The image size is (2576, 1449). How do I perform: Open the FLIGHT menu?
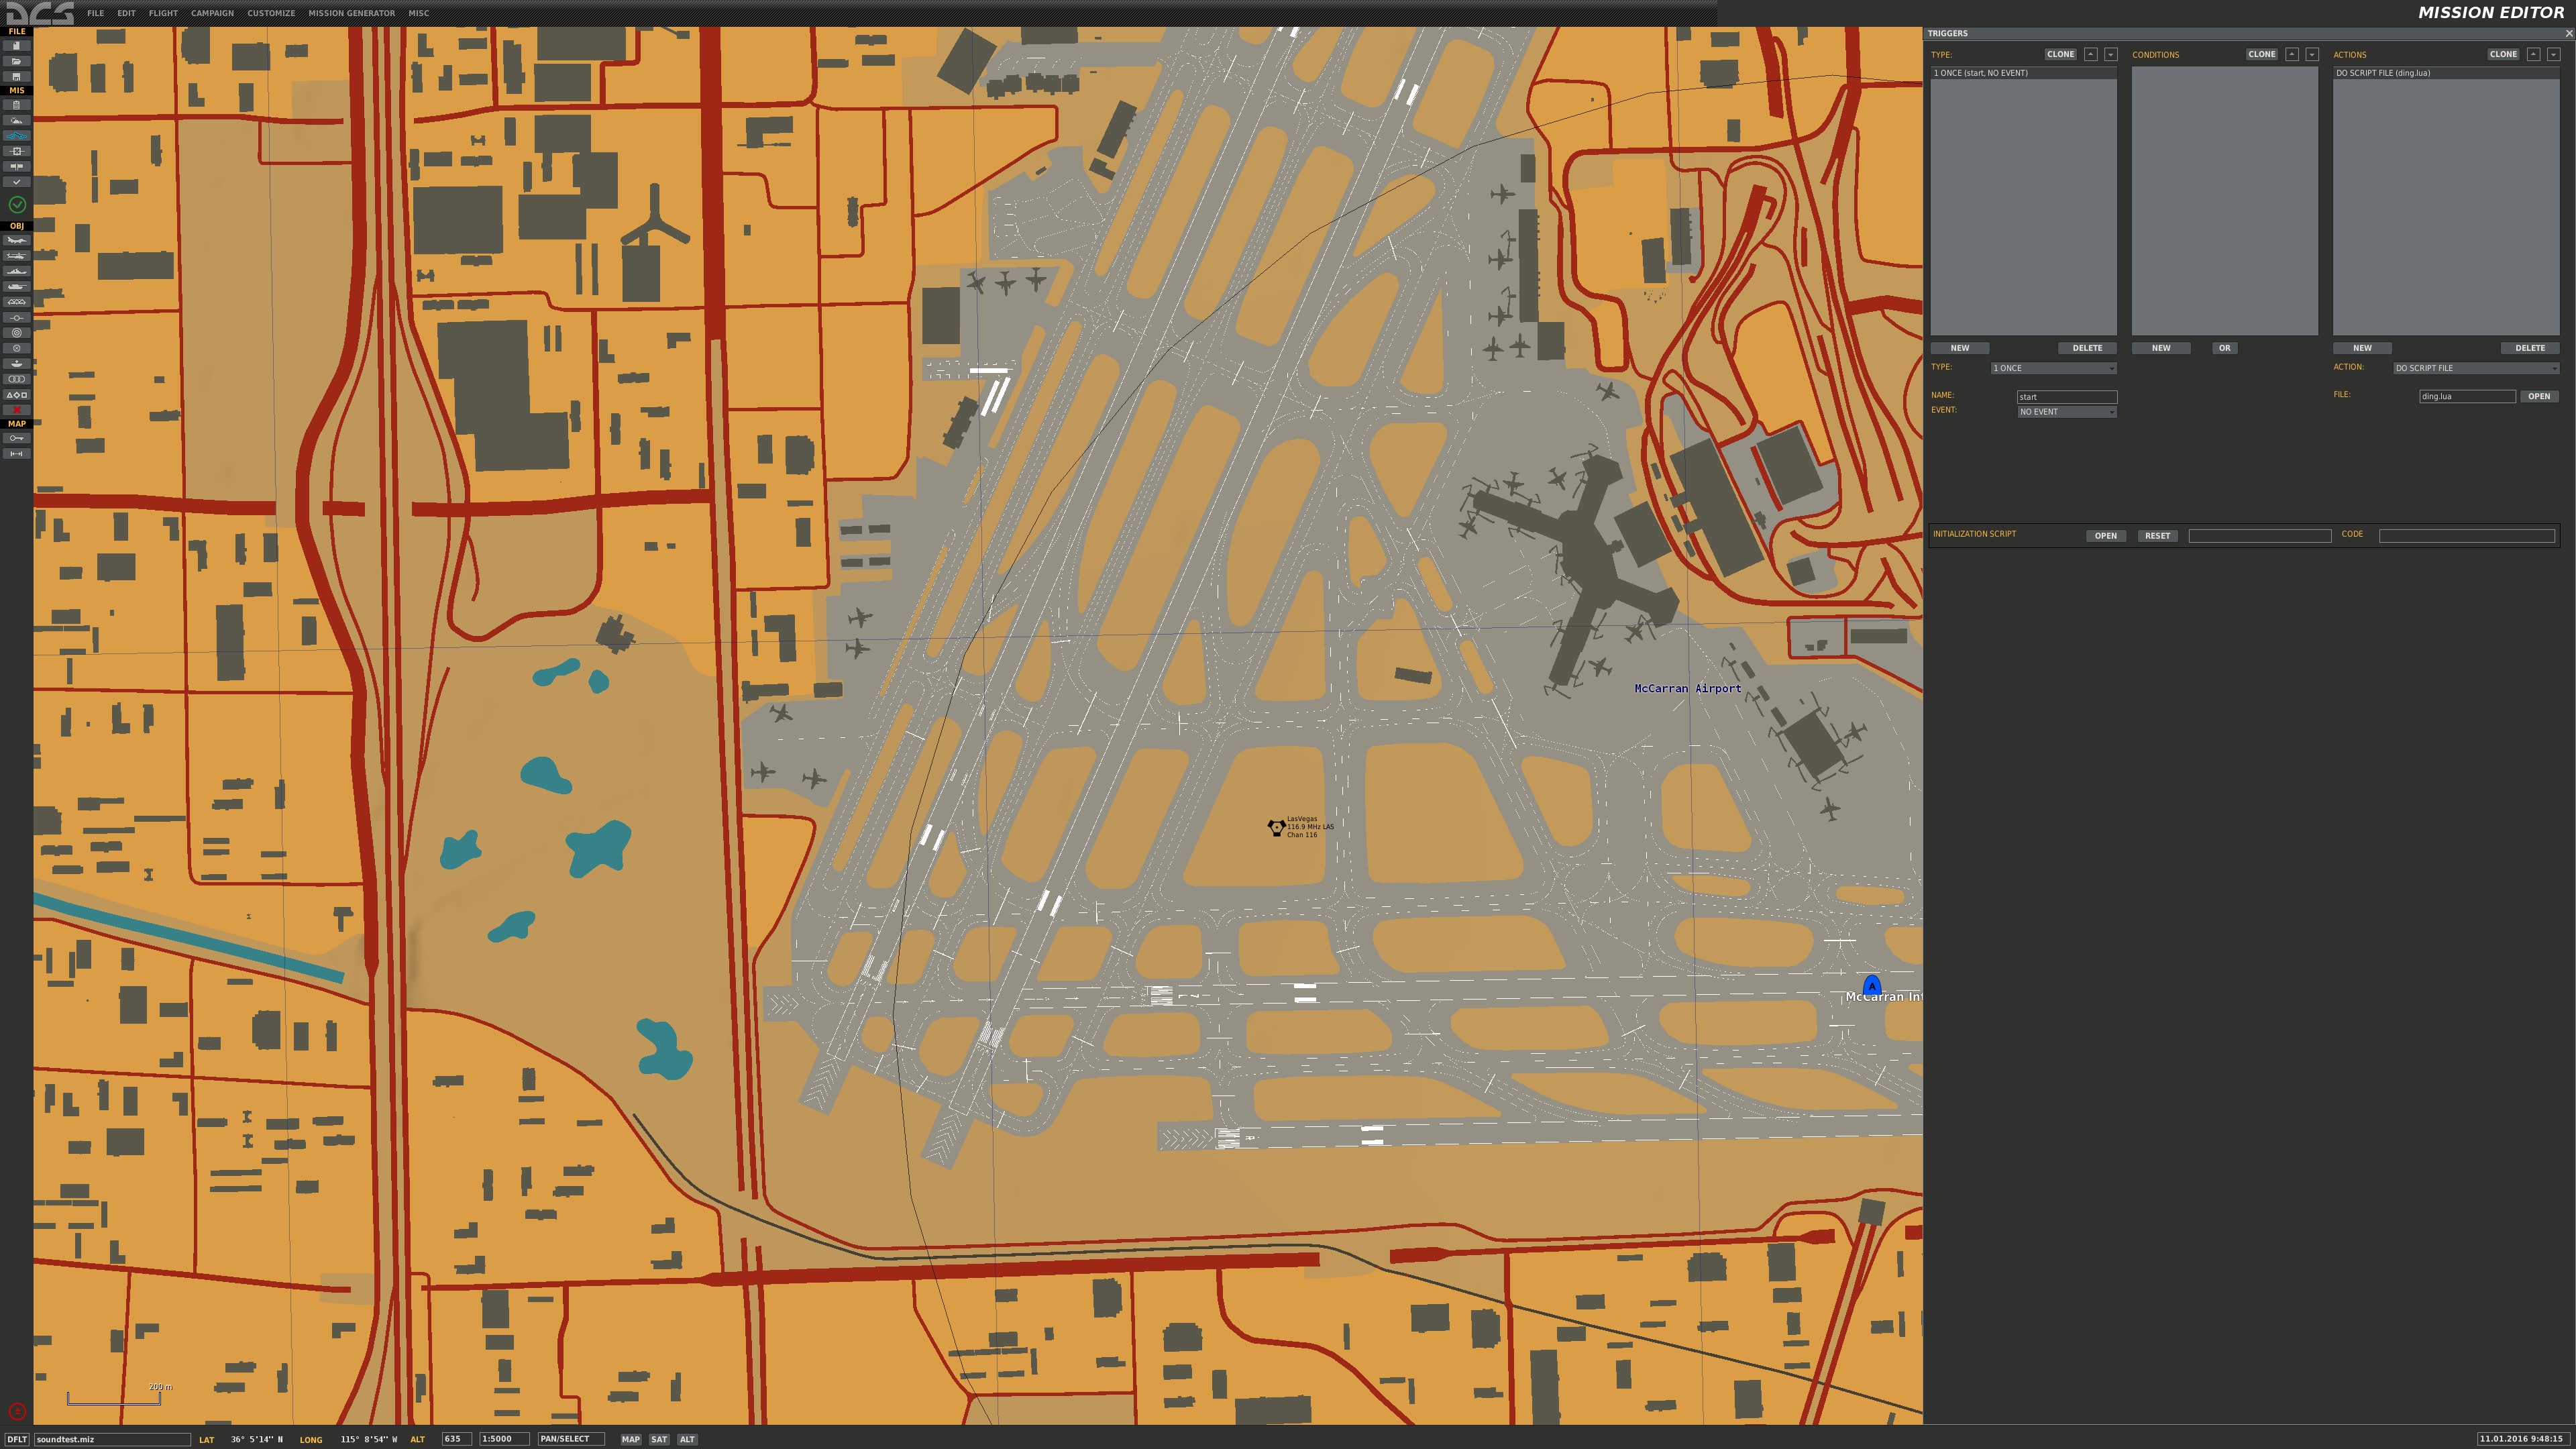pos(163,13)
